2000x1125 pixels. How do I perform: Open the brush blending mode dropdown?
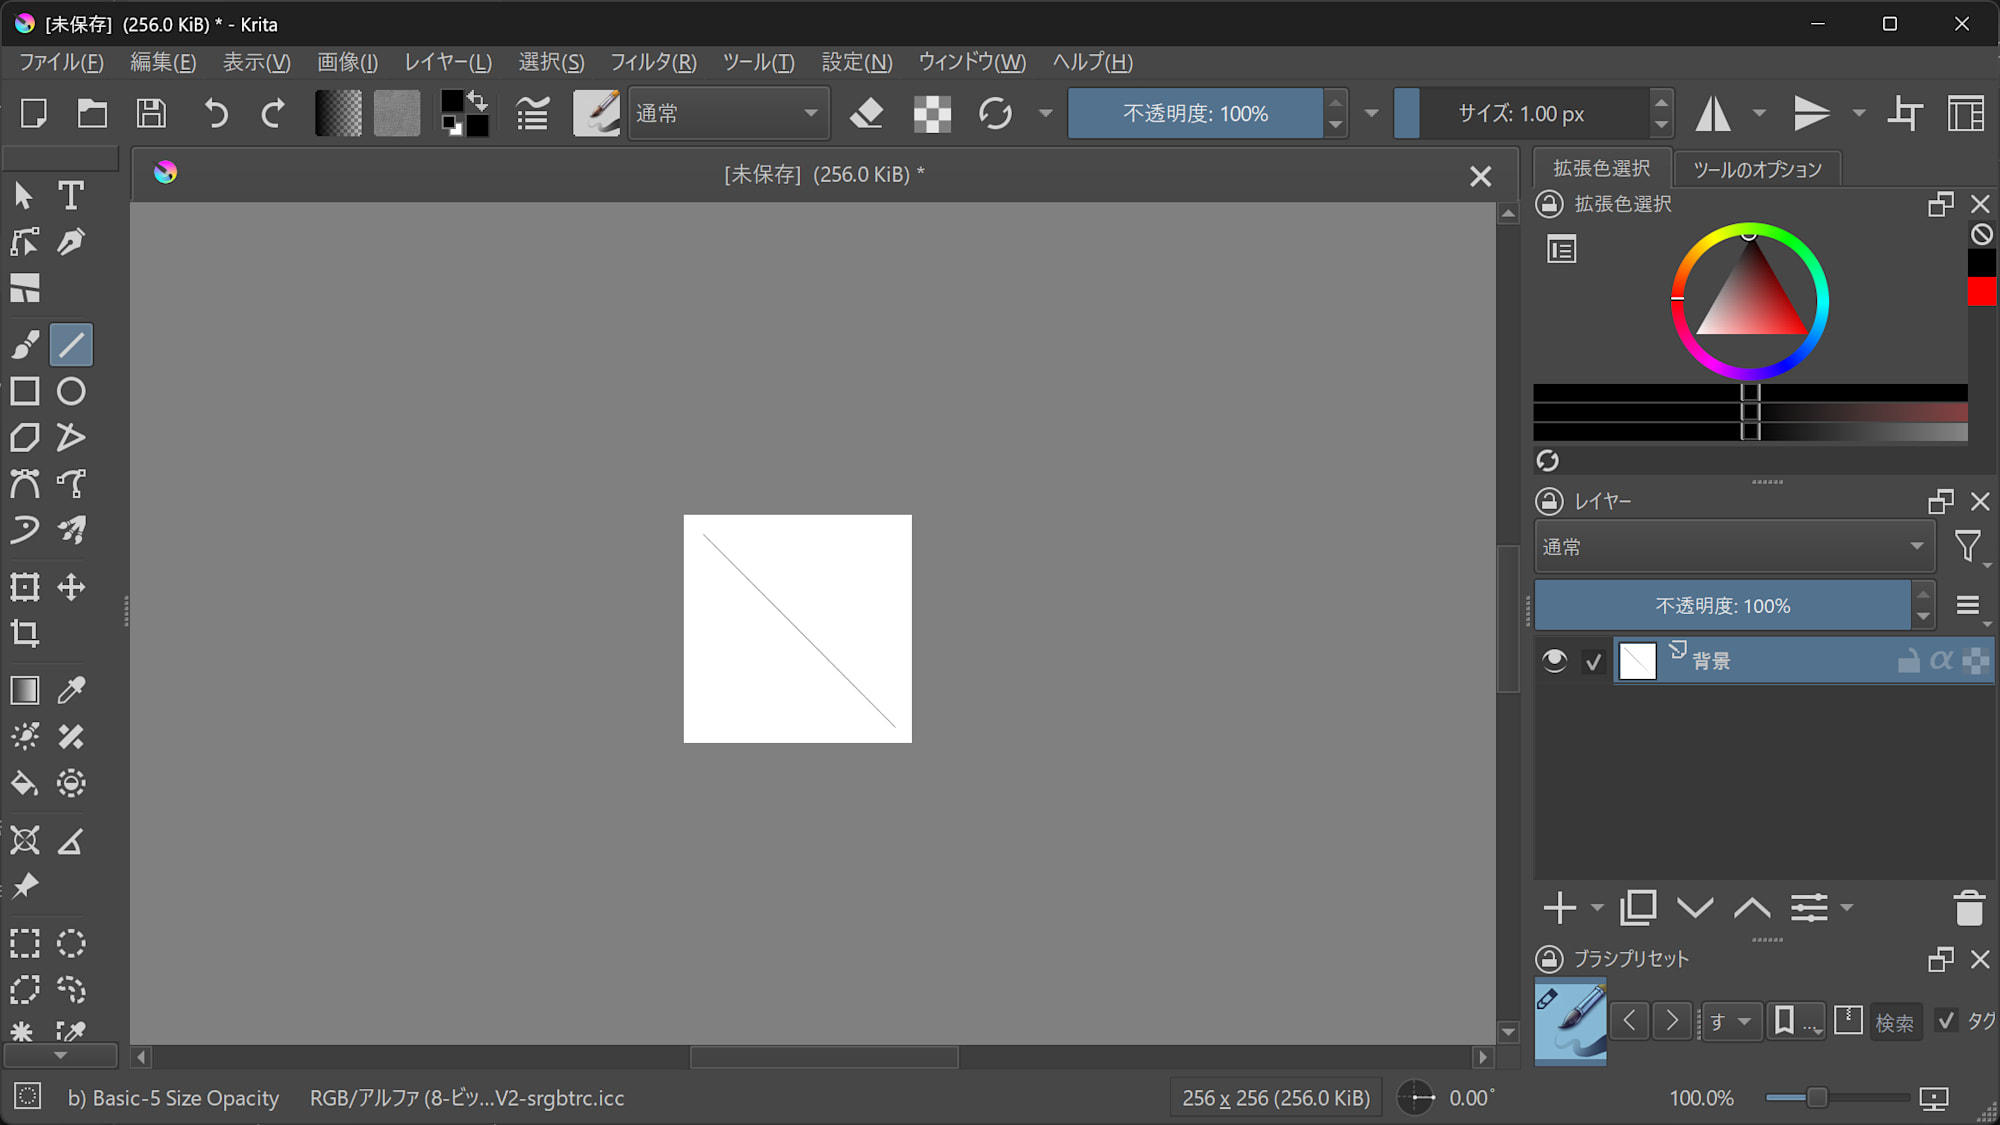729,113
